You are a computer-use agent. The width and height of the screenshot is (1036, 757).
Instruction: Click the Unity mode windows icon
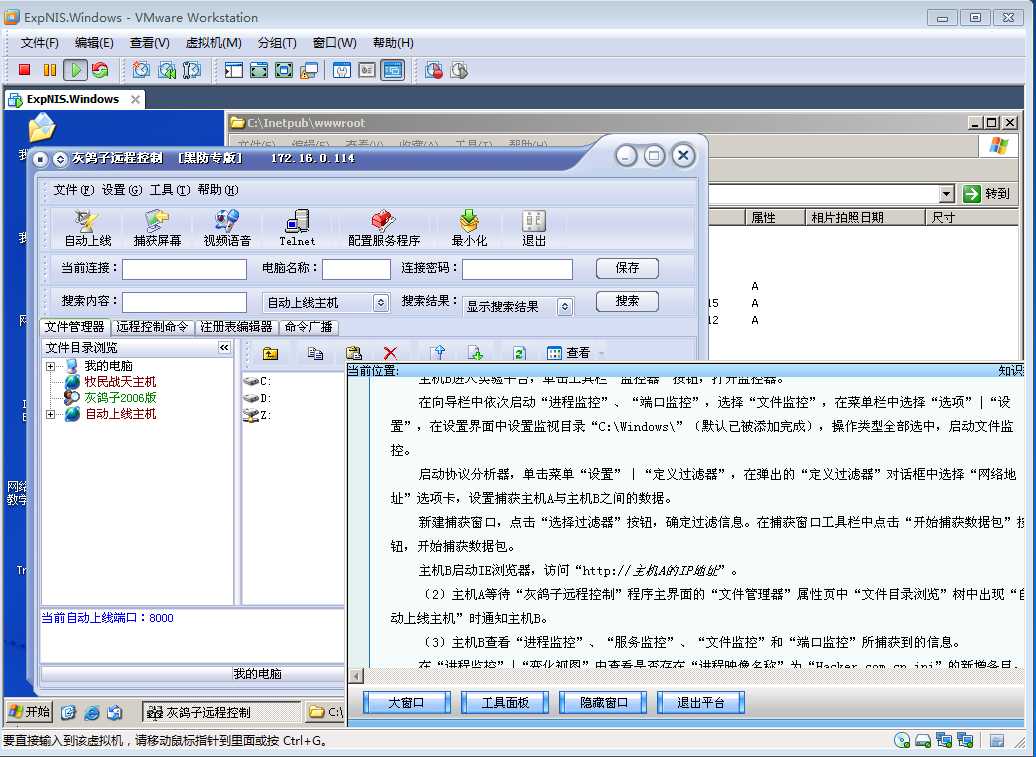coord(309,69)
